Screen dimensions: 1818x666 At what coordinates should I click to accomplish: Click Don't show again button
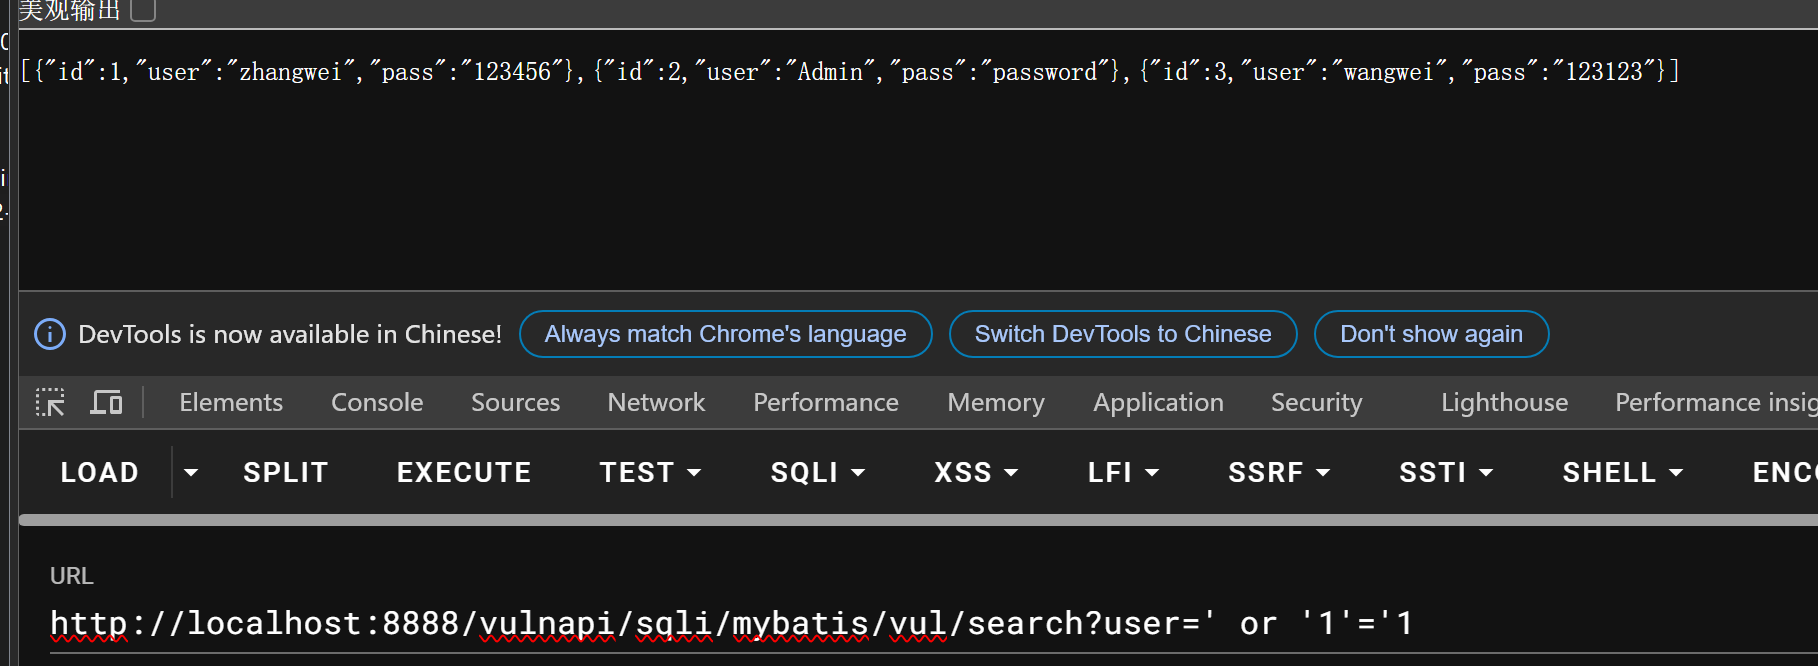[x=1431, y=334]
